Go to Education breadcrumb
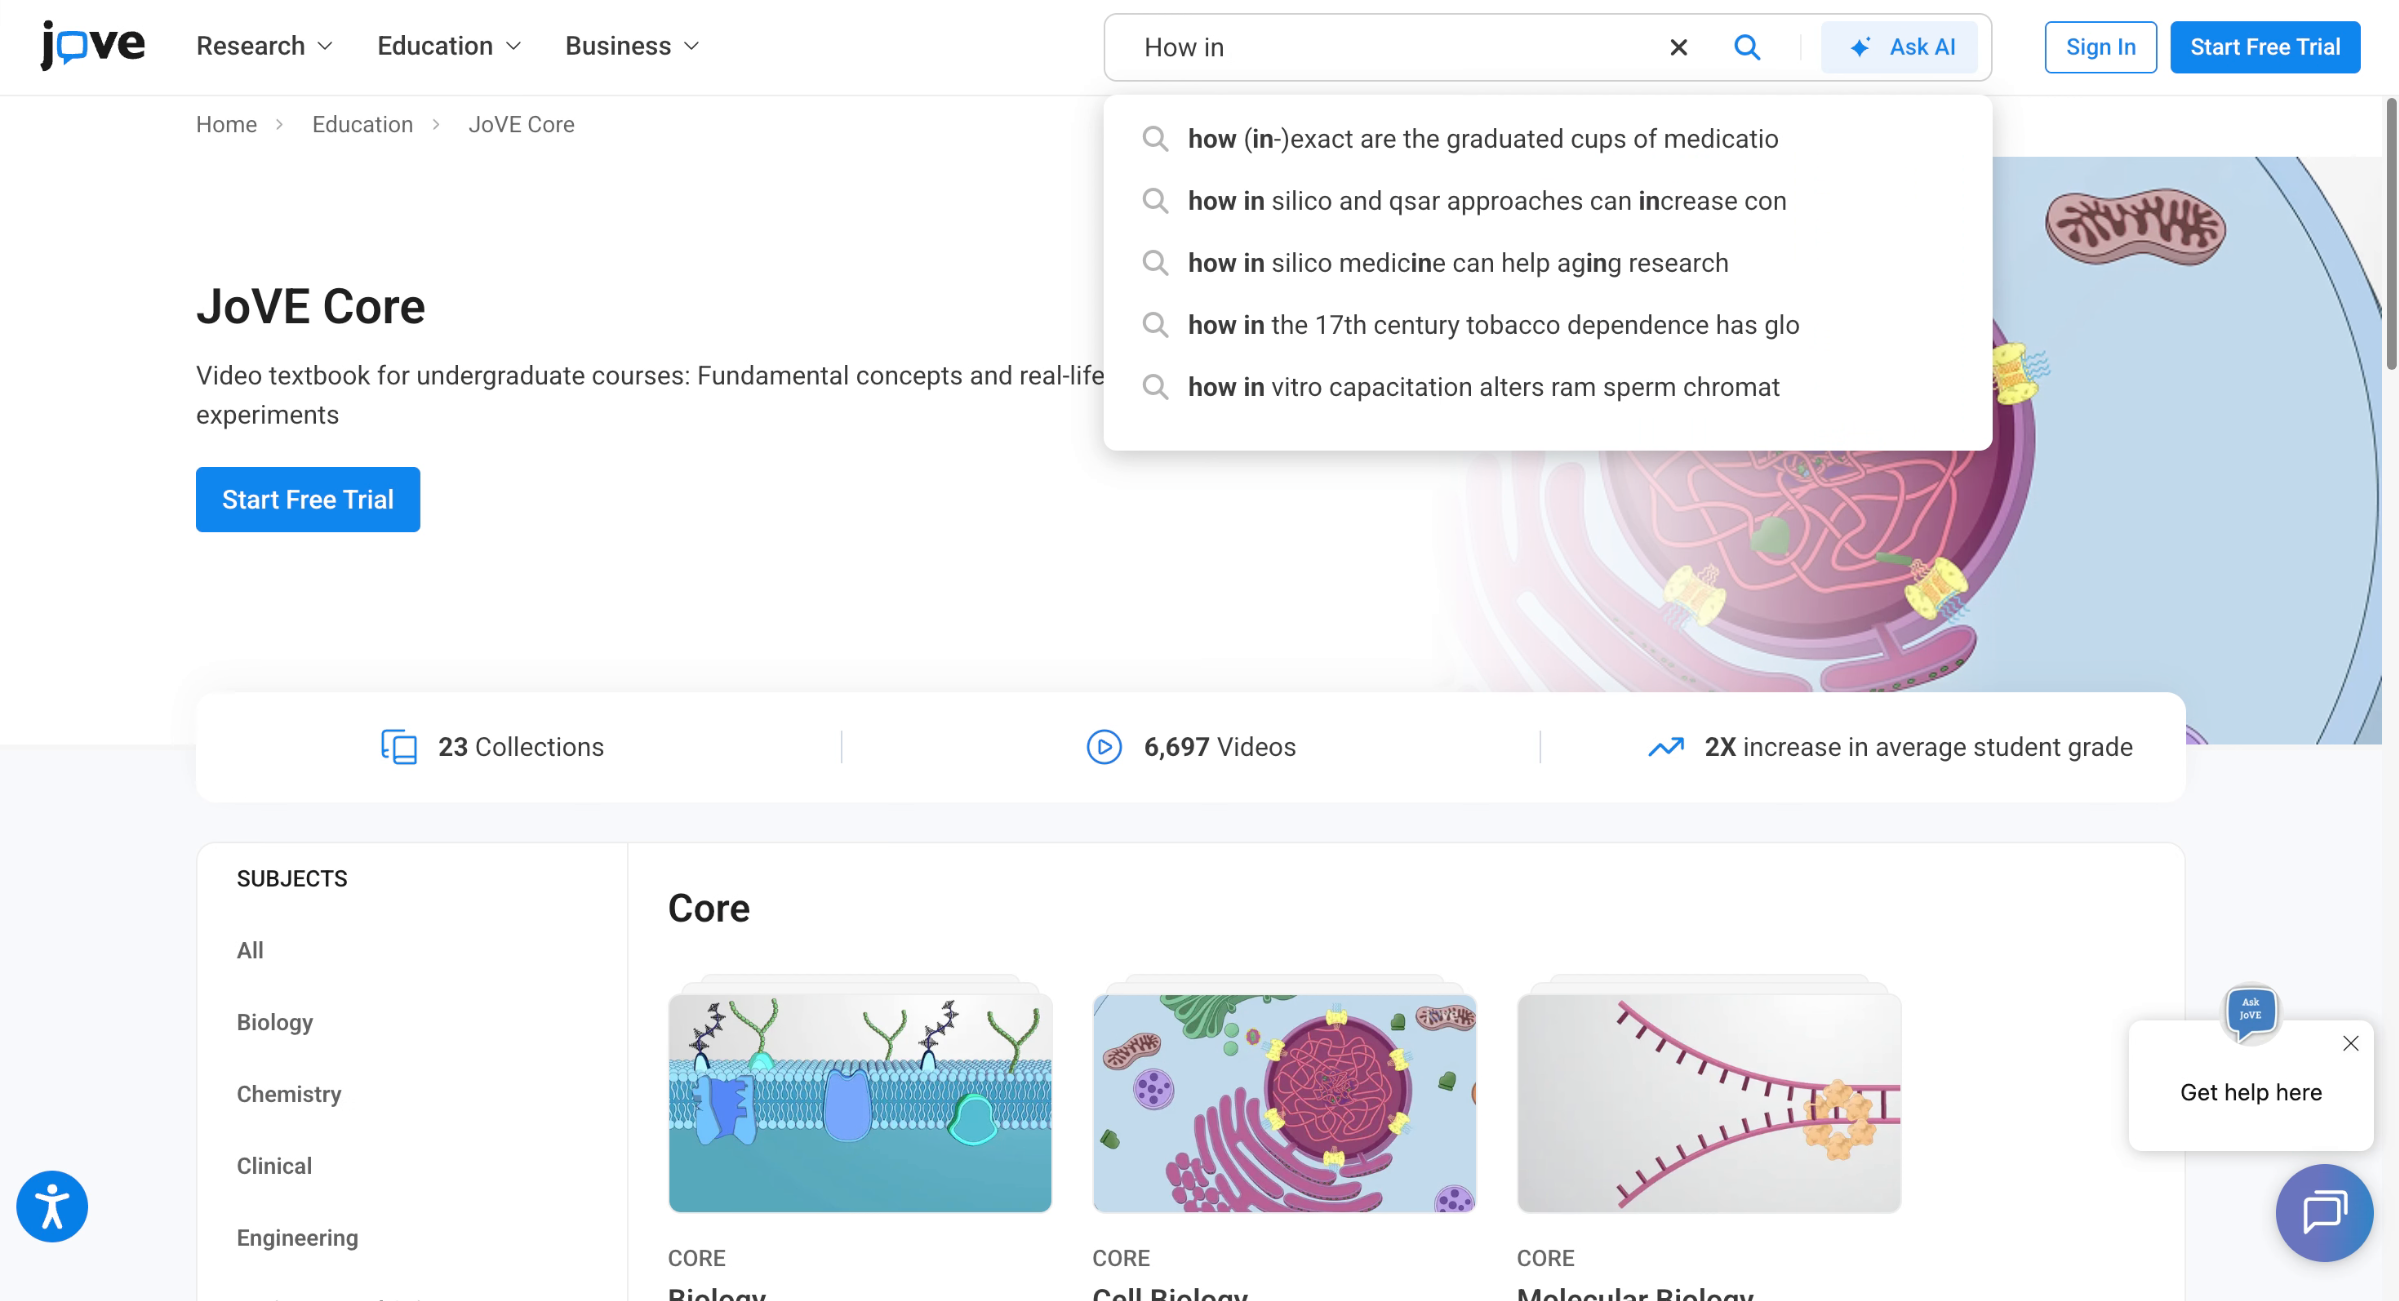The width and height of the screenshot is (2399, 1301). point(362,124)
